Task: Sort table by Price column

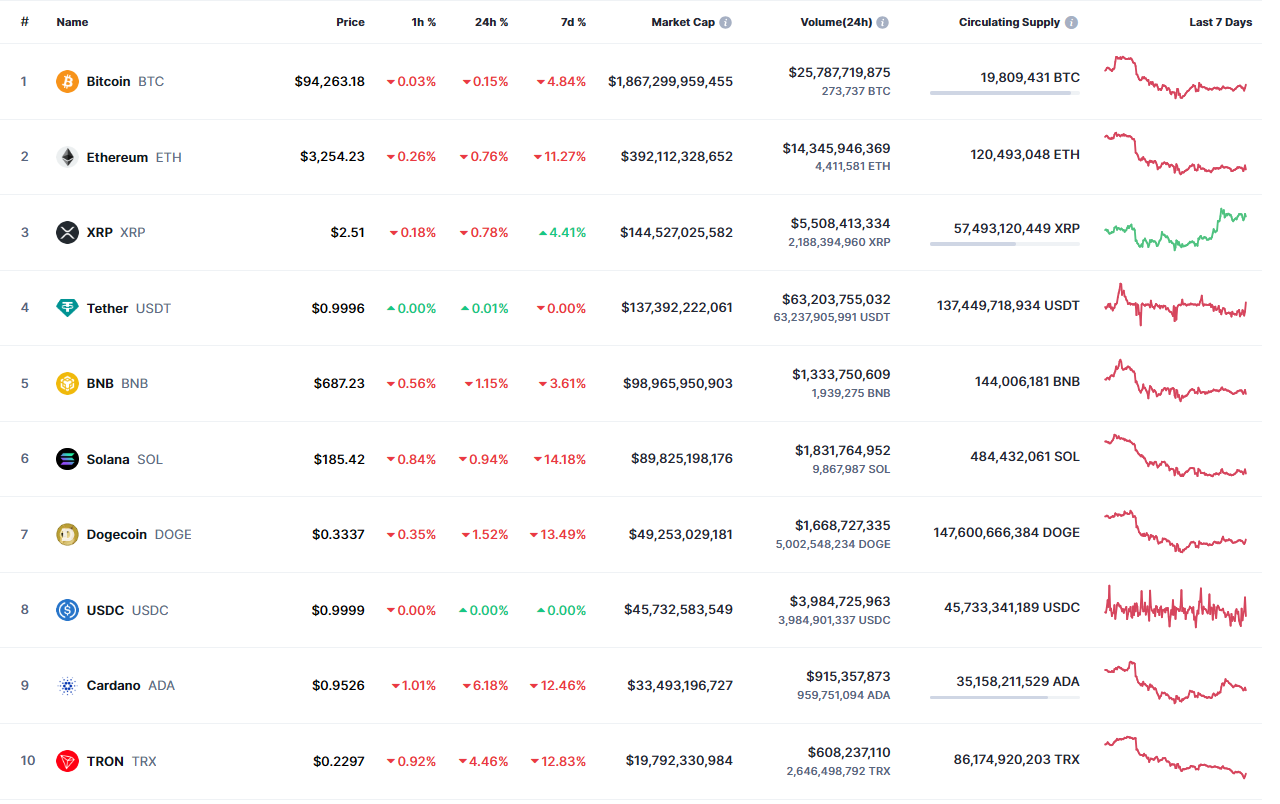Action: tap(350, 22)
